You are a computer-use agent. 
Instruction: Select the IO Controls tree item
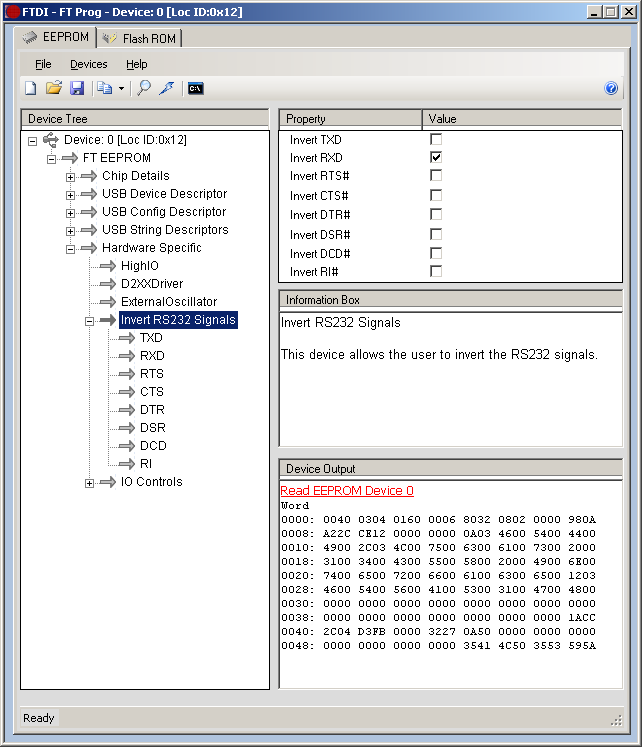point(151,482)
